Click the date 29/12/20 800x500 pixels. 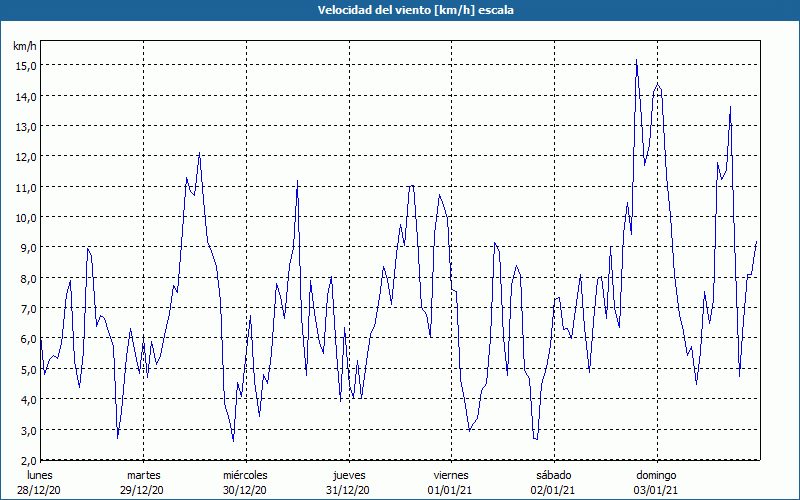(142, 490)
